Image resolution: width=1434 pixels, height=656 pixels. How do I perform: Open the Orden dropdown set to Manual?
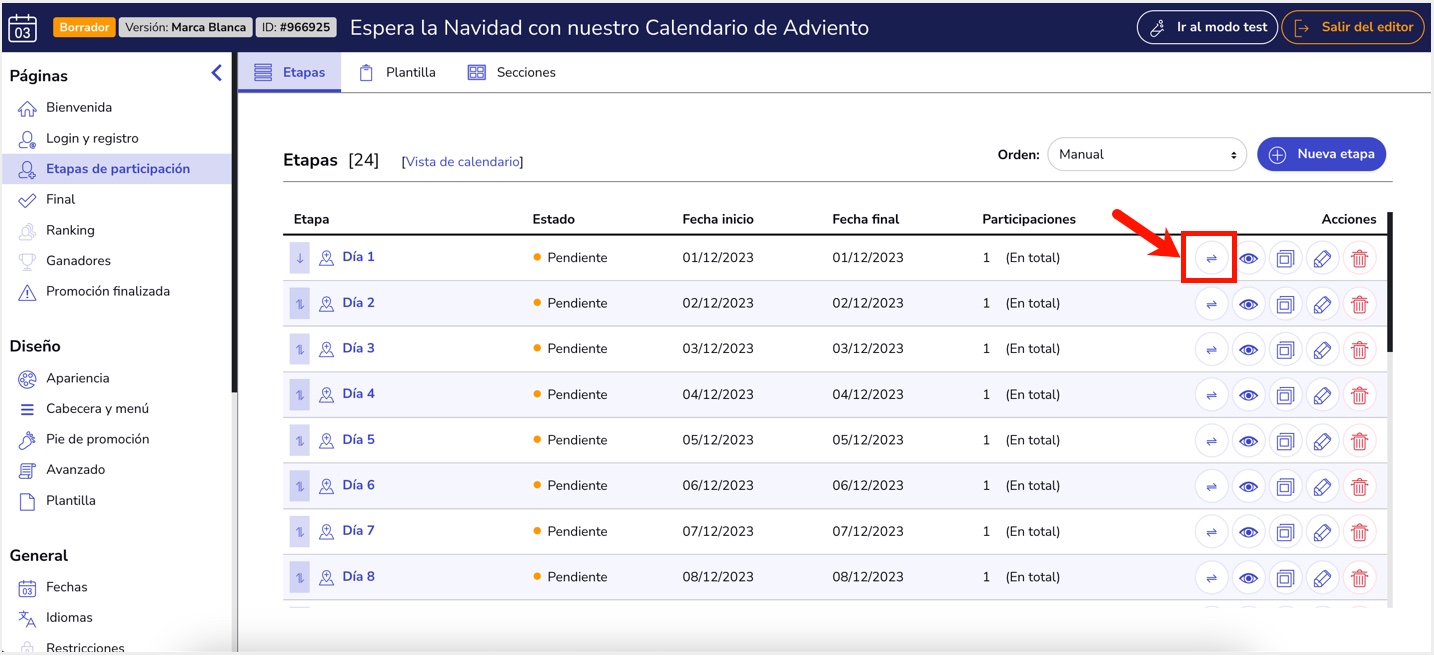click(1147, 155)
